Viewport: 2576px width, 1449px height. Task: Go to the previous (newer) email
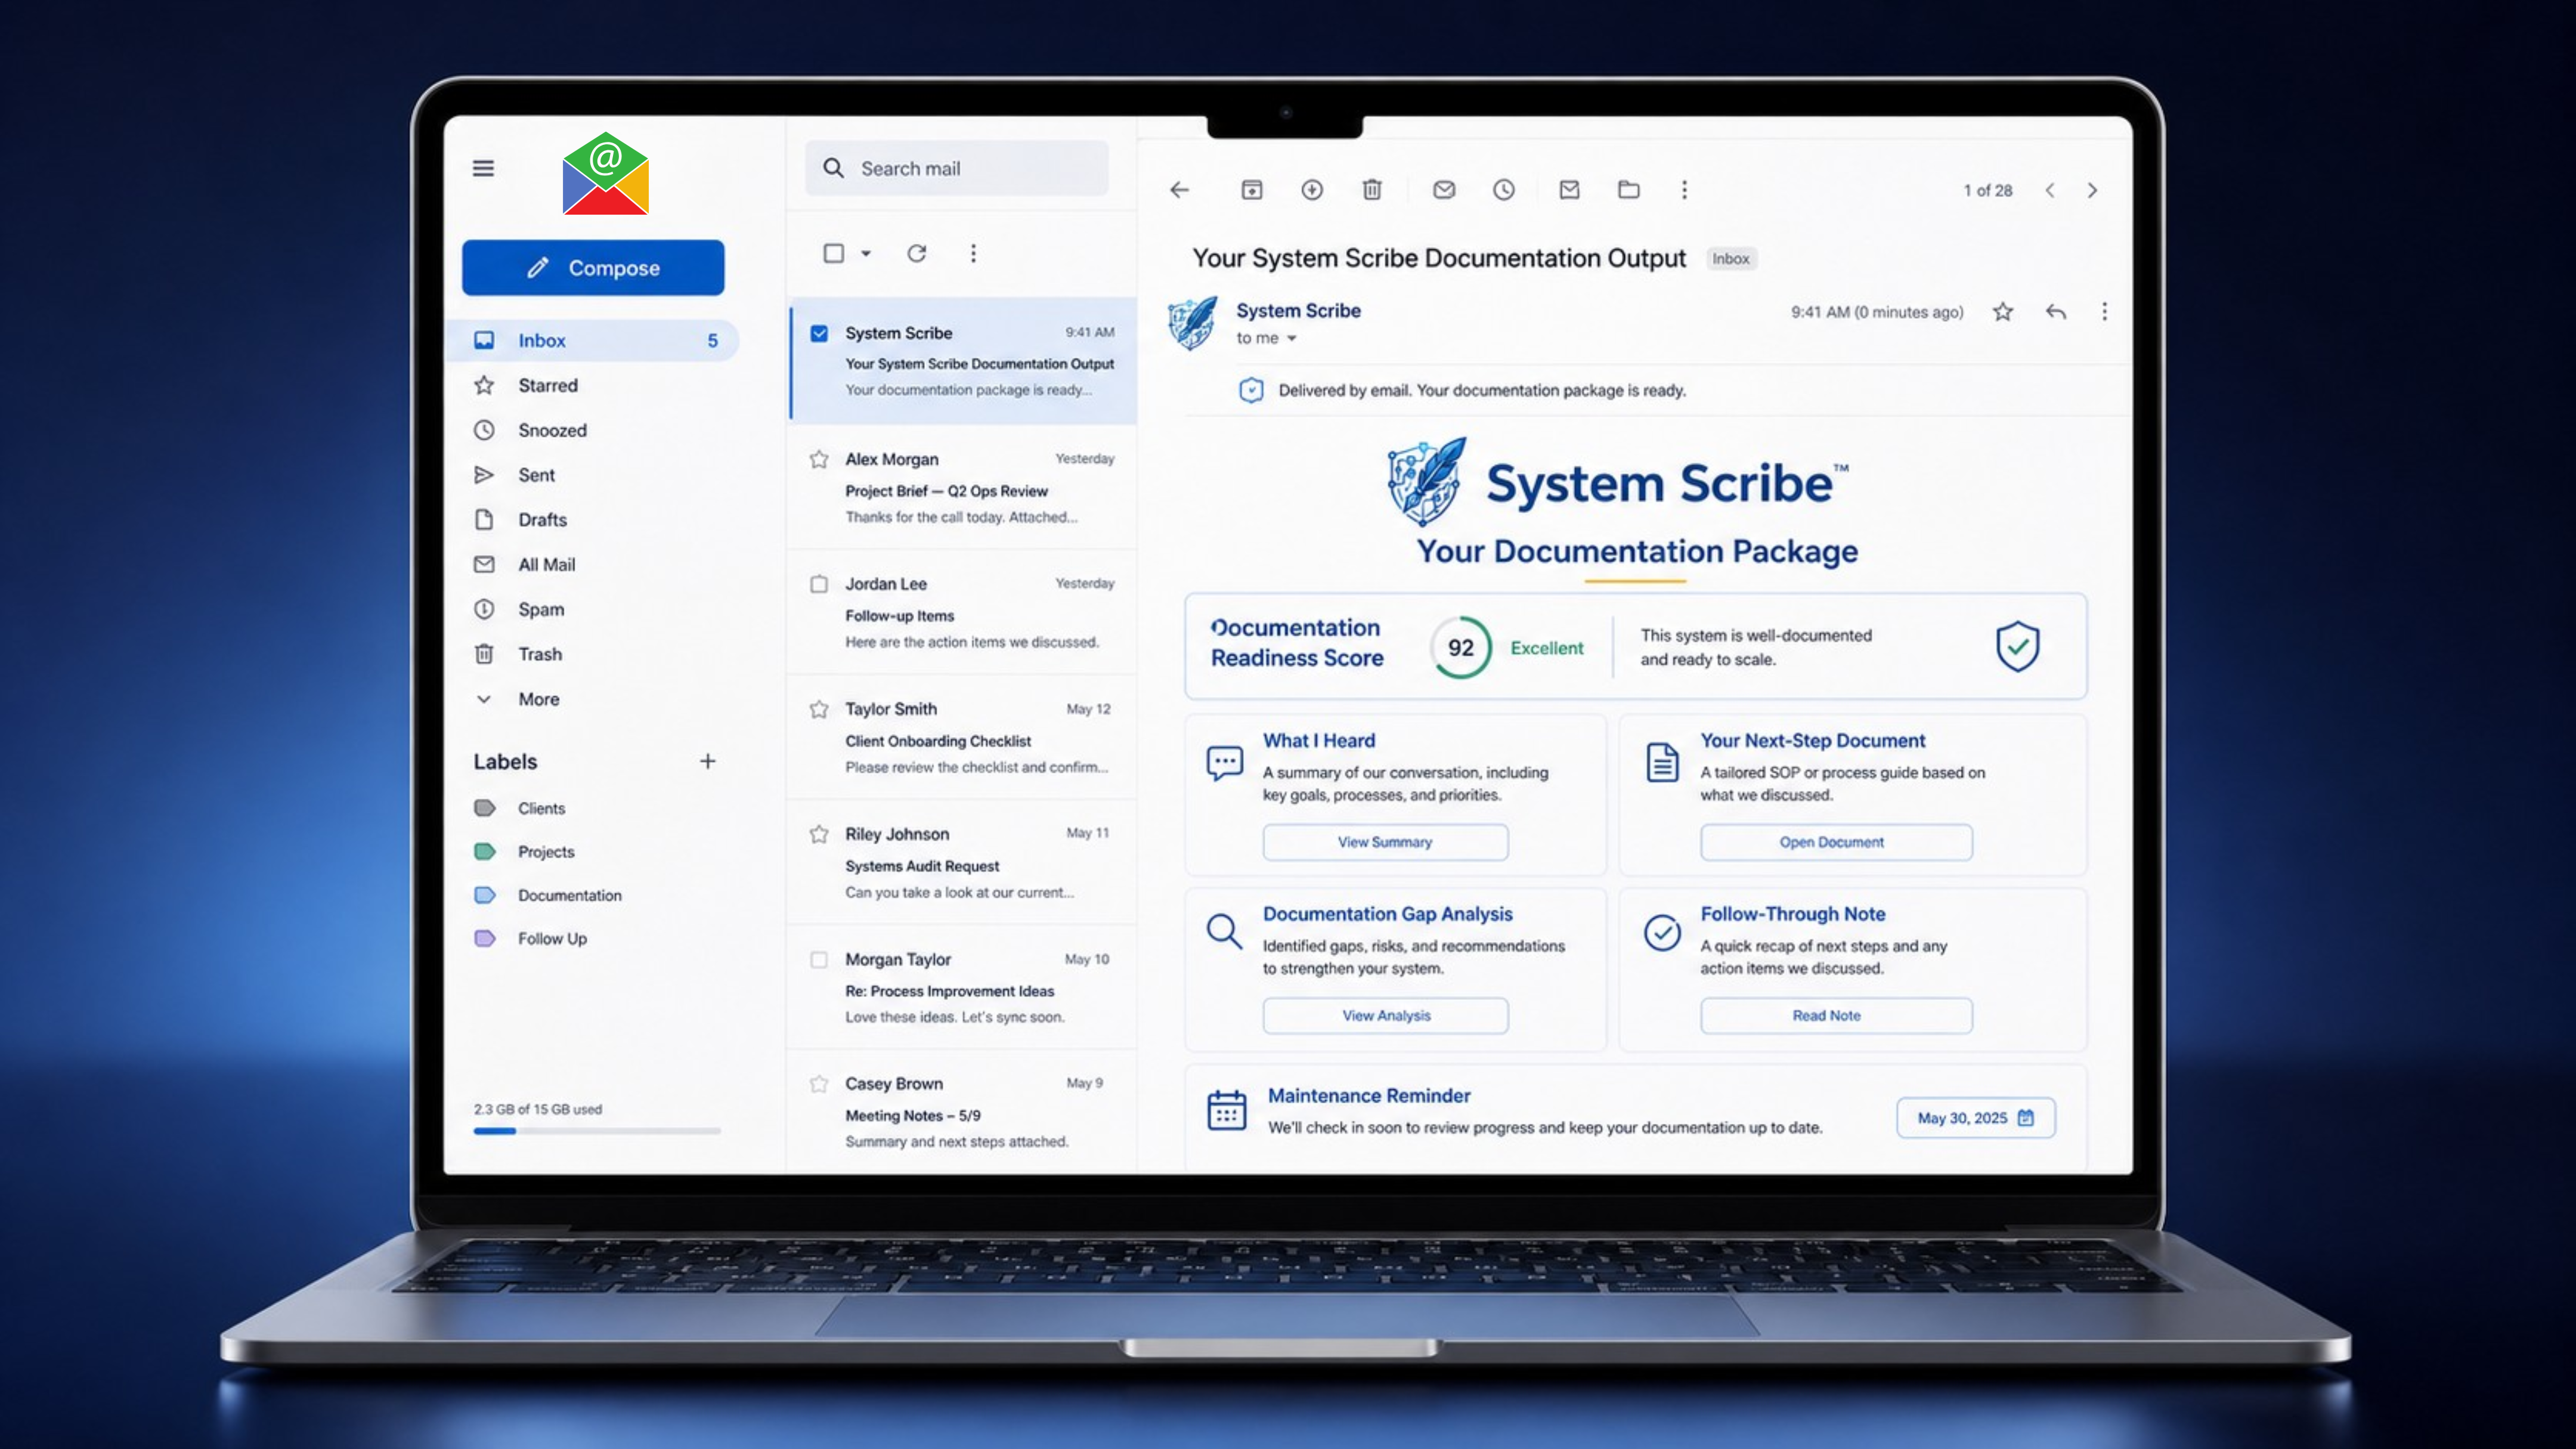2050,190
